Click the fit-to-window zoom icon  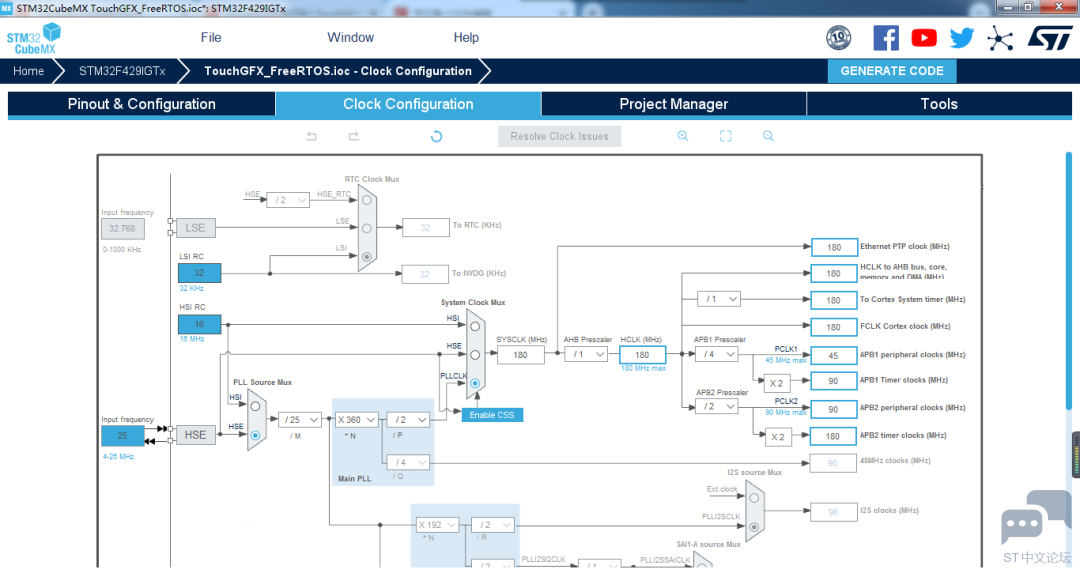pos(726,136)
